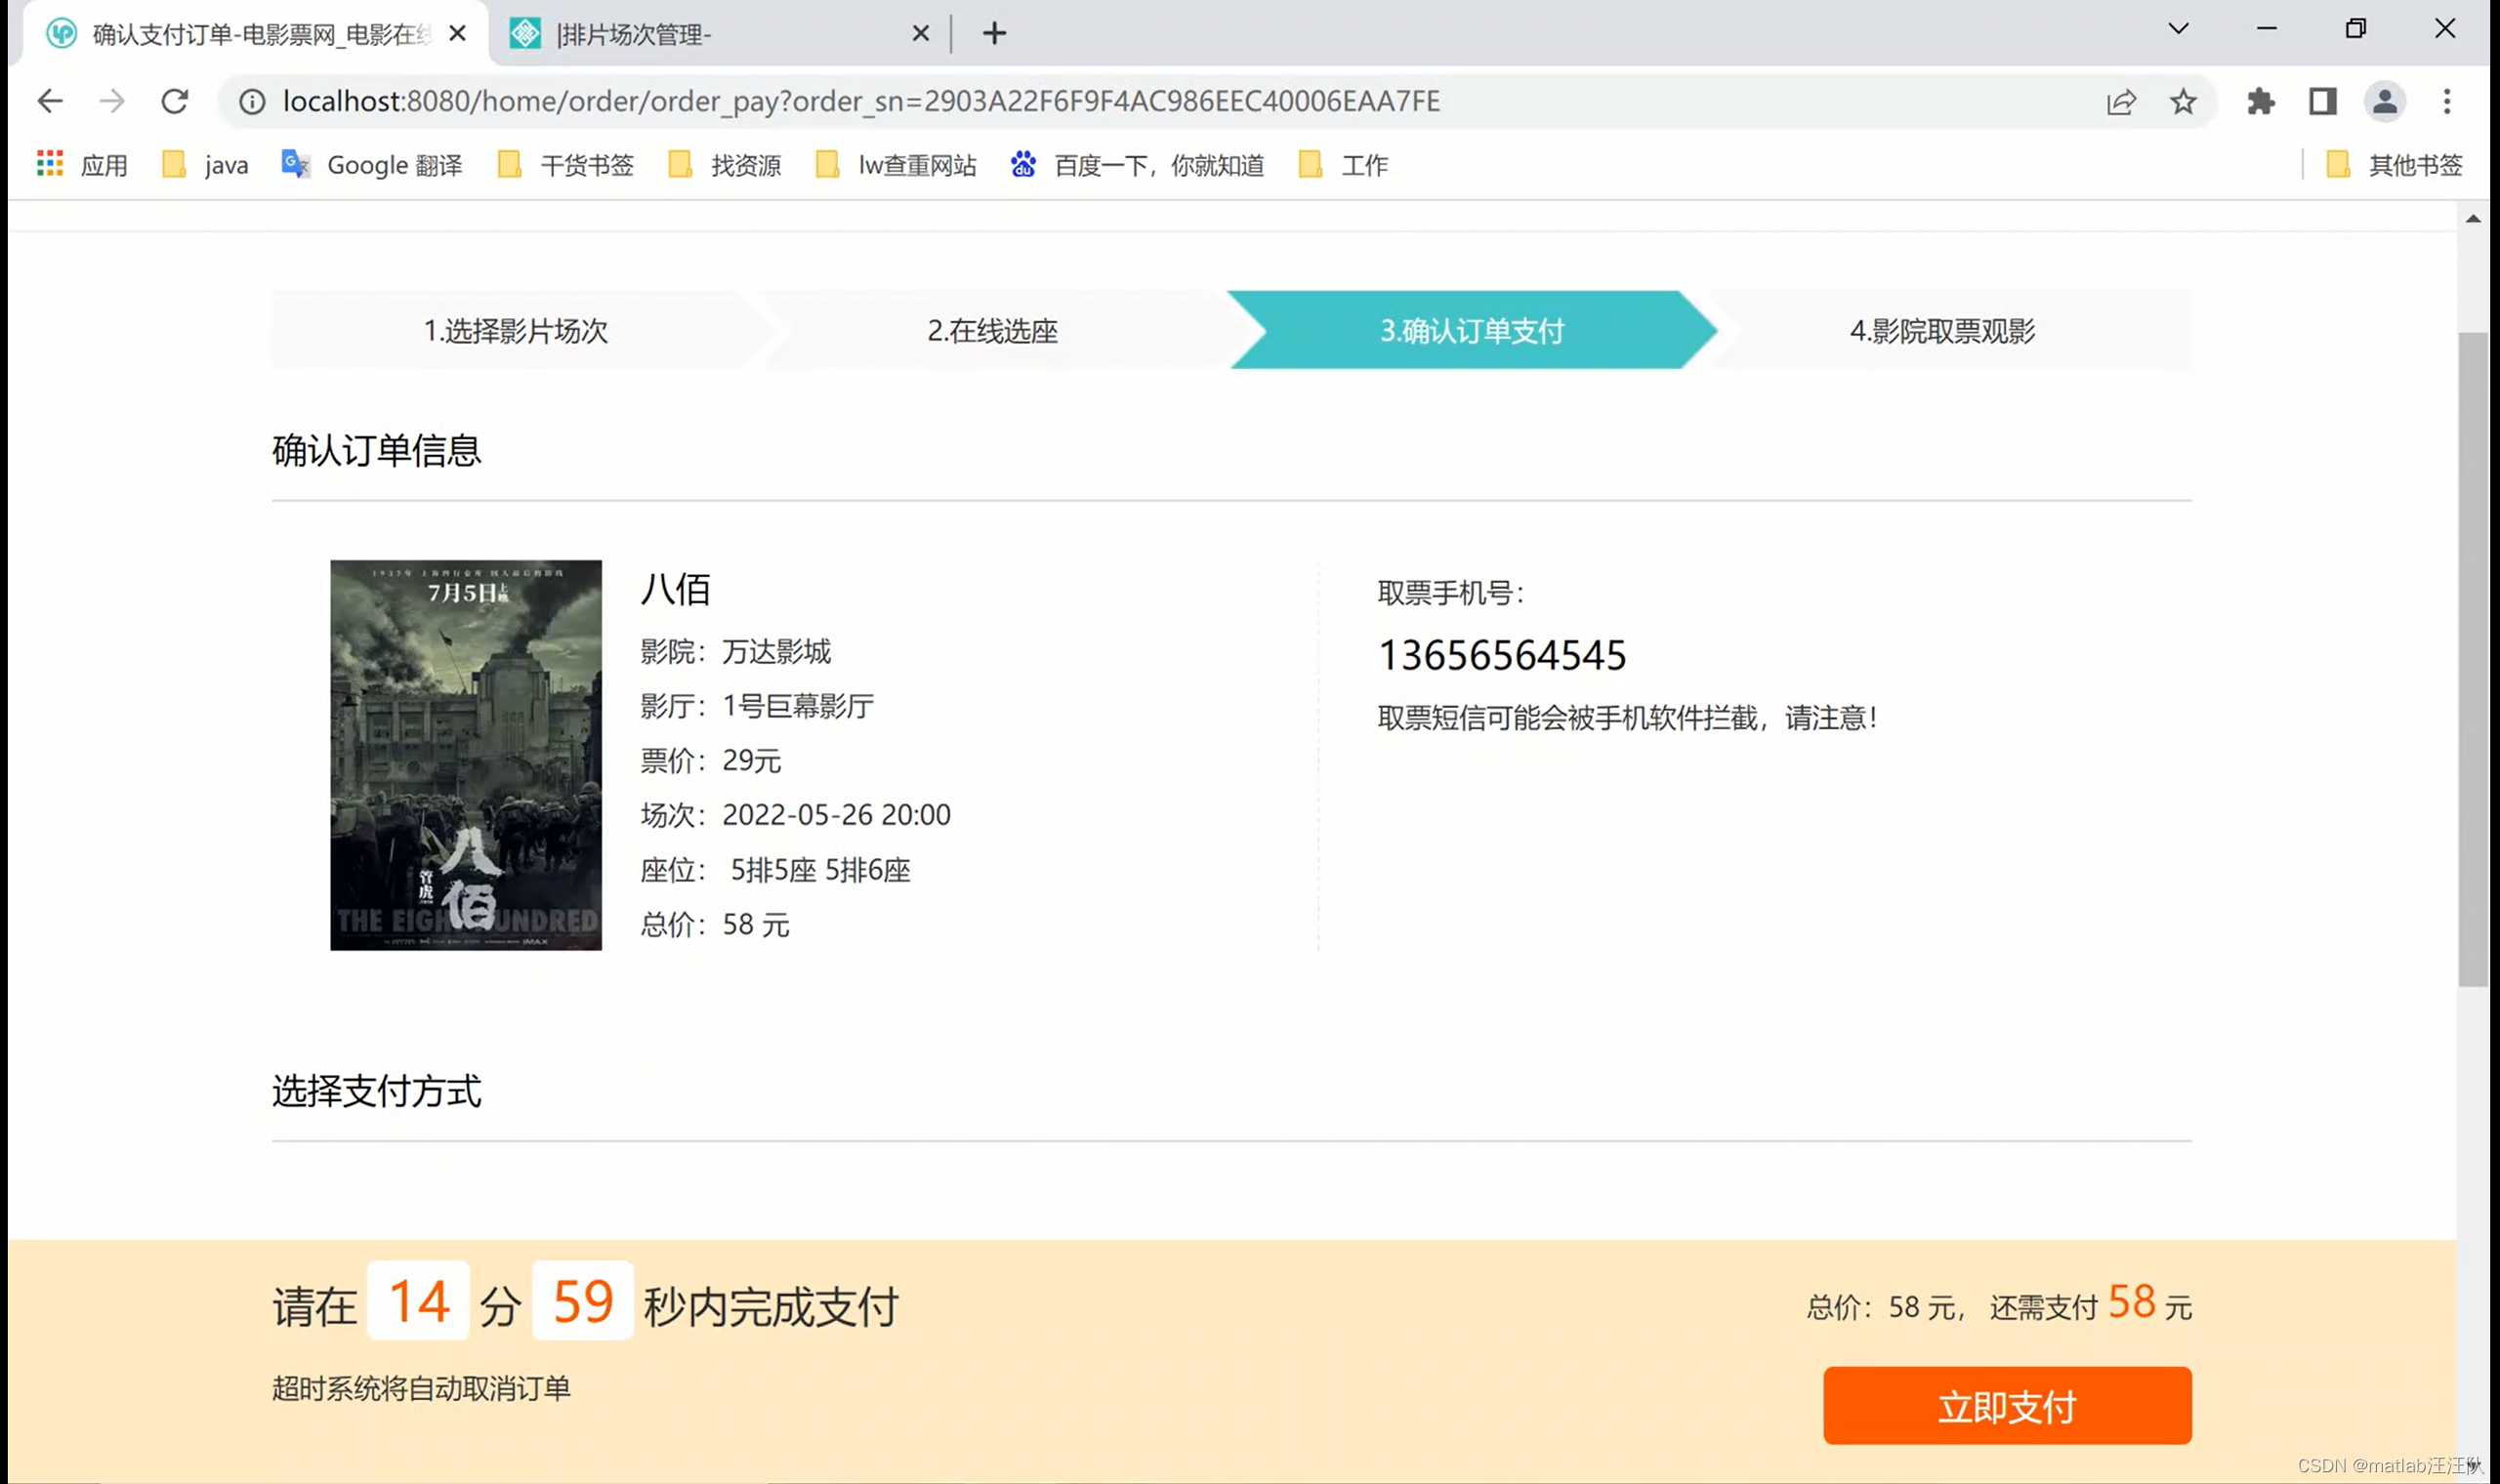Expand the 其他书签 folder
The image size is (2500, 1484).
tap(2395, 165)
